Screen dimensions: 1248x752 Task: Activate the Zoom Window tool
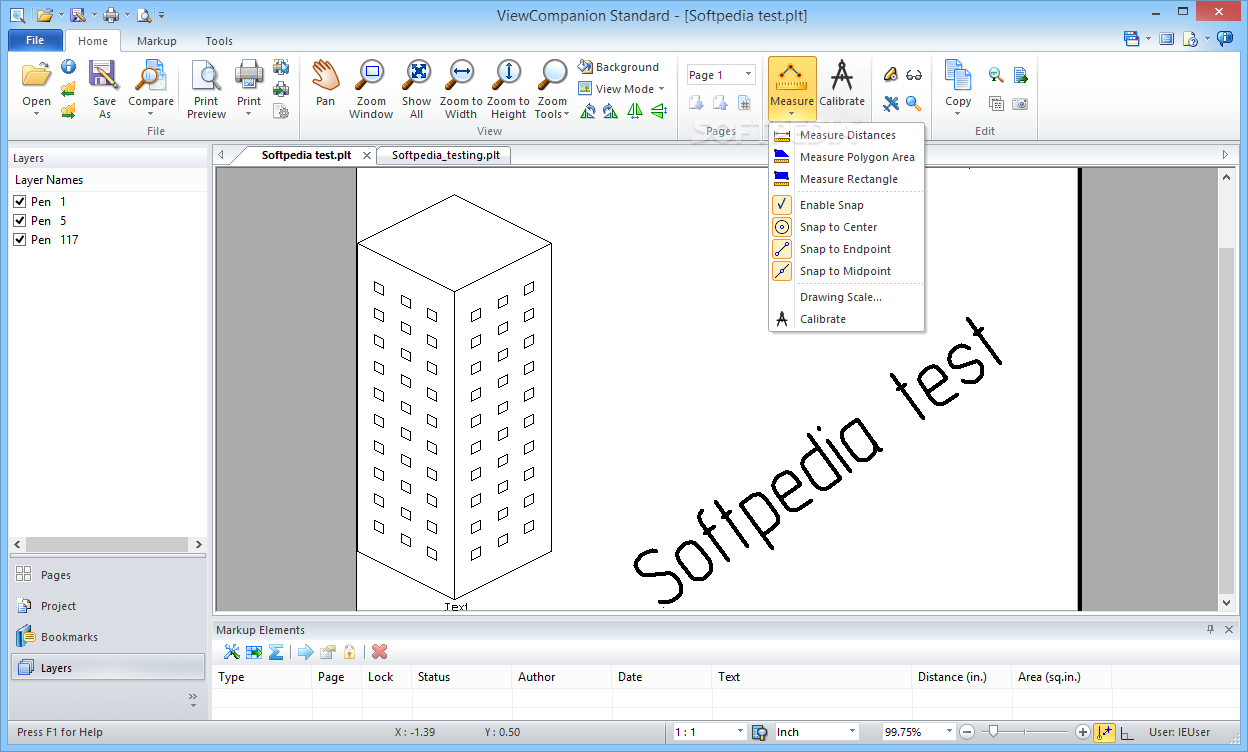click(x=371, y=90)
